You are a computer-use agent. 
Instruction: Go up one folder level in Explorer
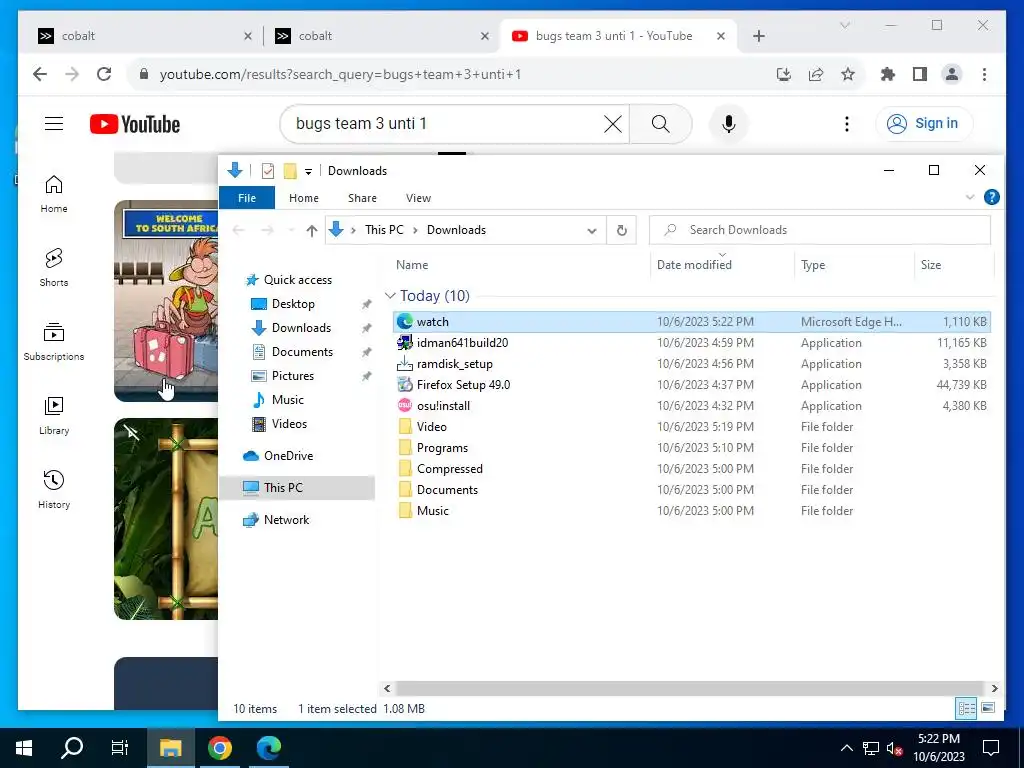coord(312,230)
